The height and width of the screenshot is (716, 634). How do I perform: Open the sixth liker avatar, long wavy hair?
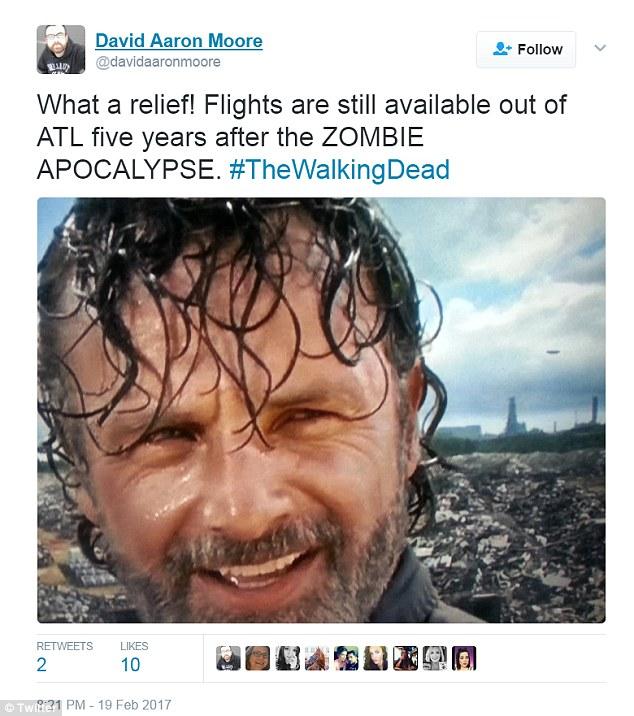pyautogui.click(x=375, y=658)
